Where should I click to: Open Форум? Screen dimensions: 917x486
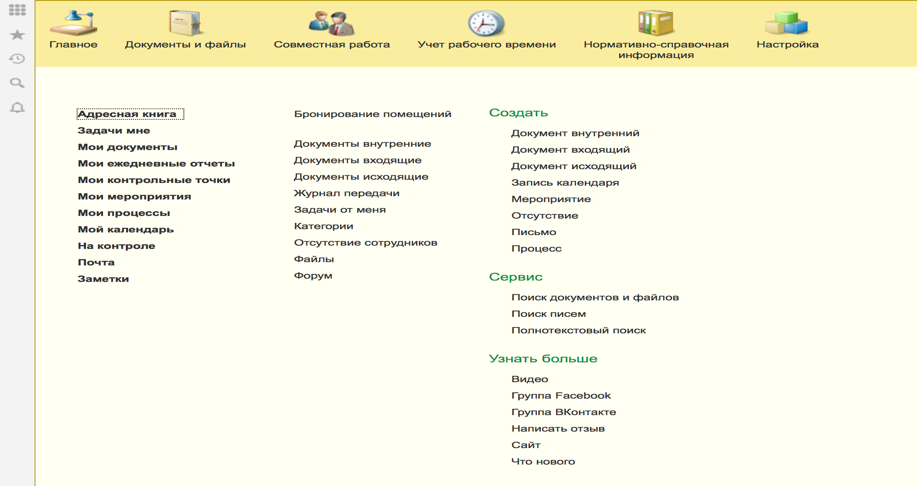[x=313, y=275]
